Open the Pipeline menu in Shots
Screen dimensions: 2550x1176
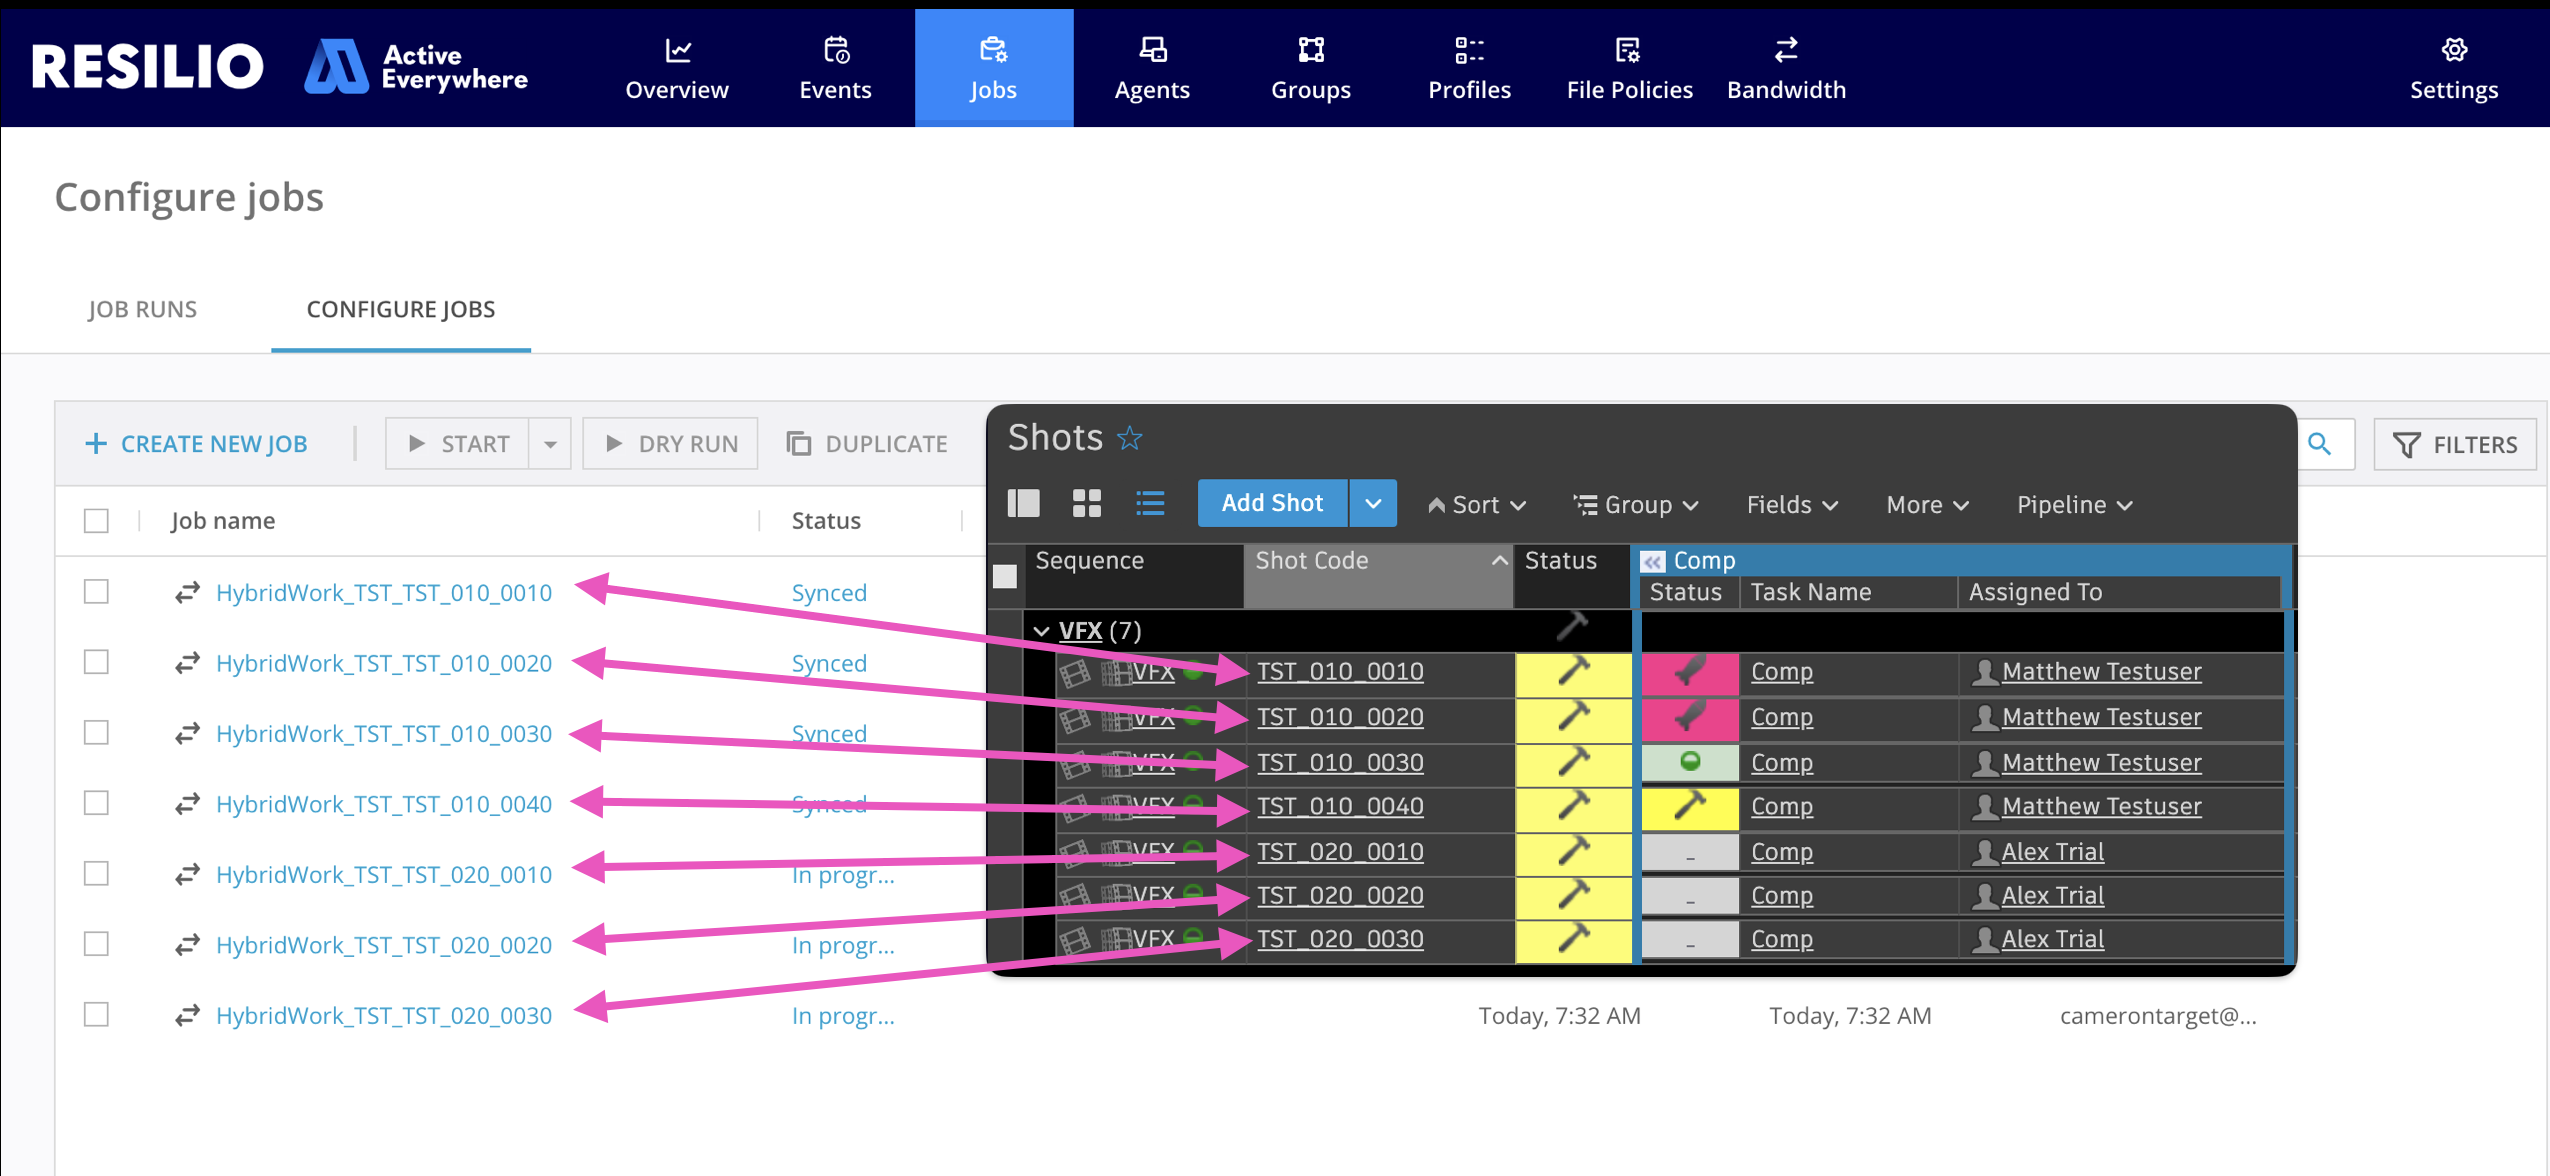coord(2074,505)
